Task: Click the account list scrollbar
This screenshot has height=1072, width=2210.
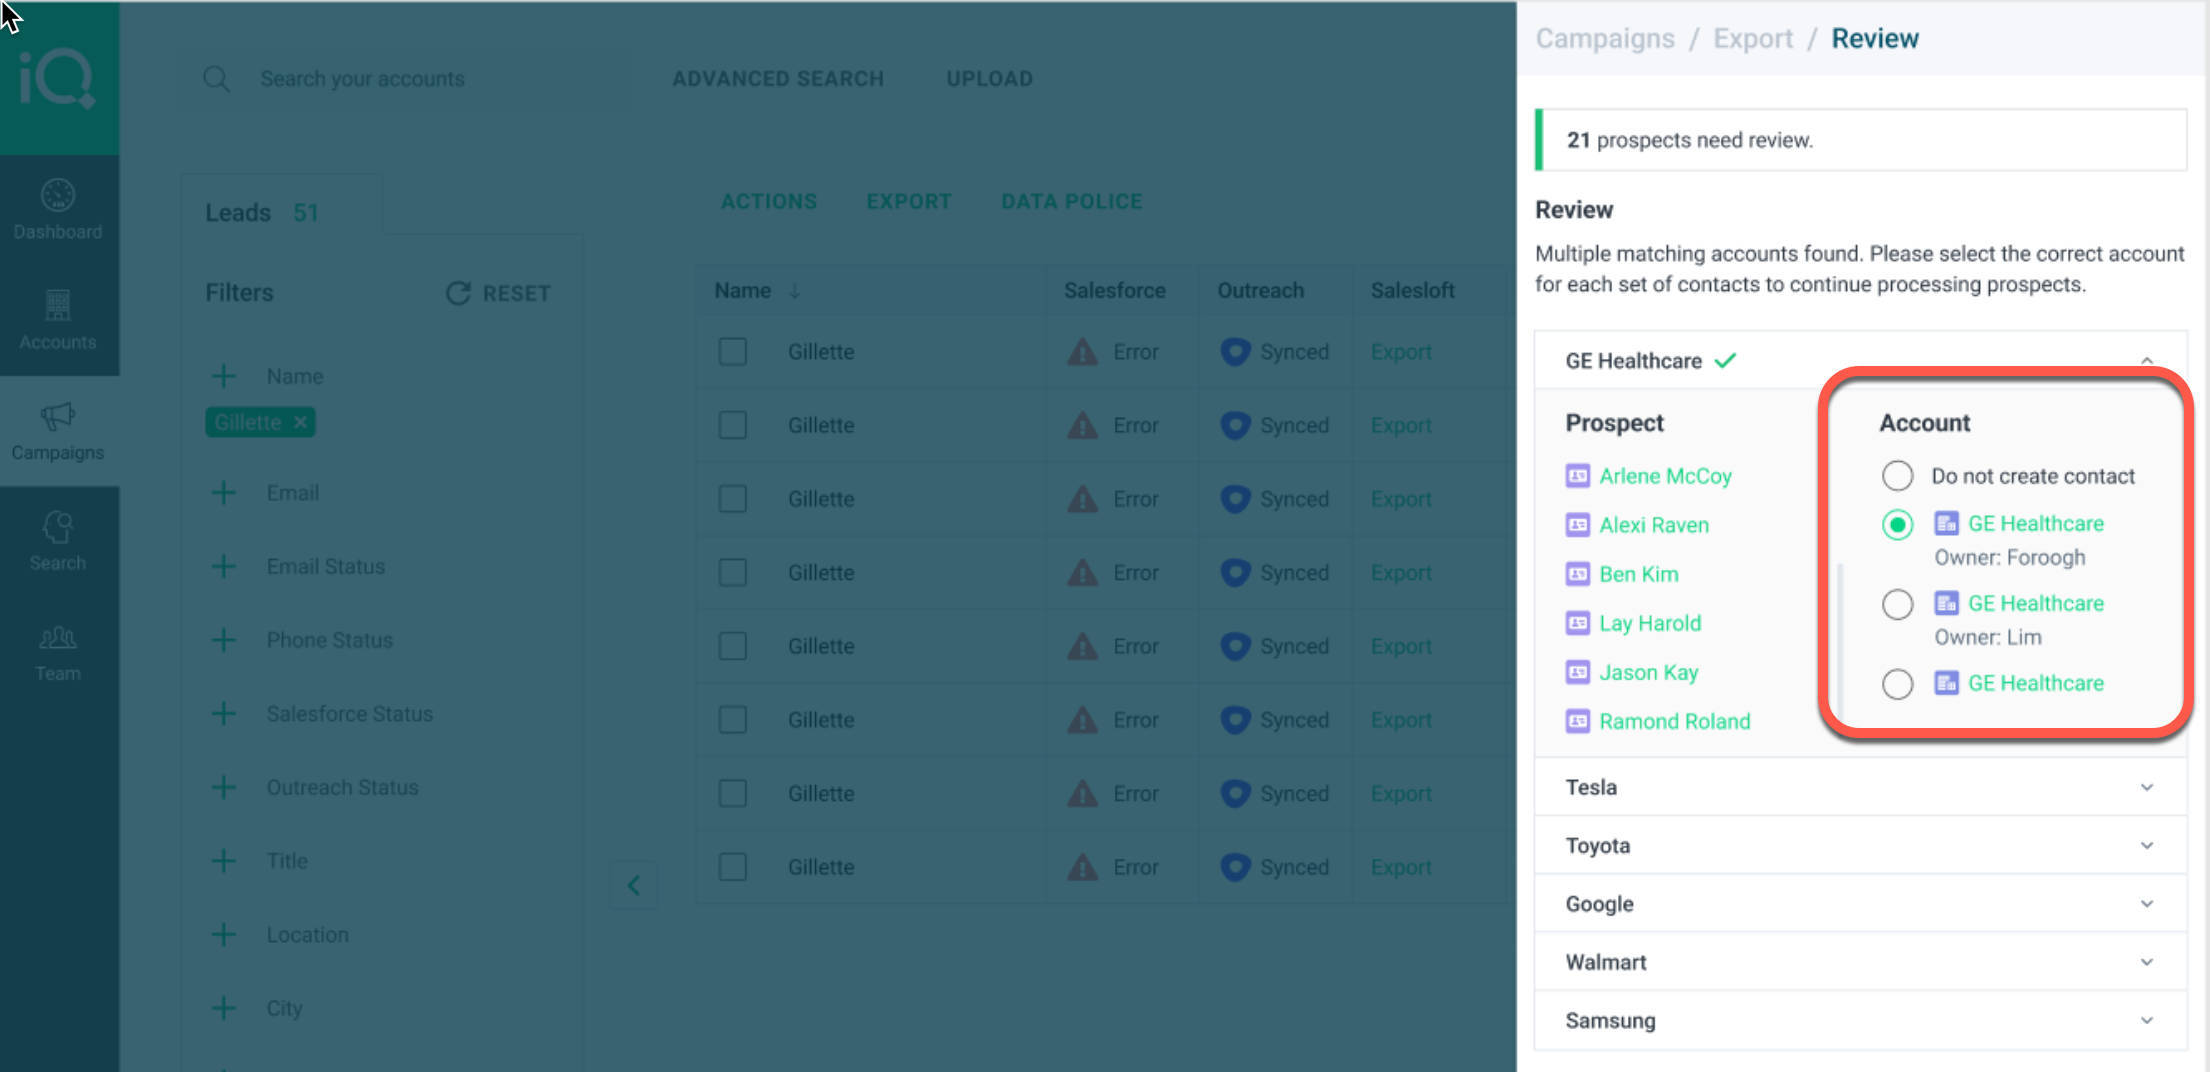Action: click(1841, 640)
